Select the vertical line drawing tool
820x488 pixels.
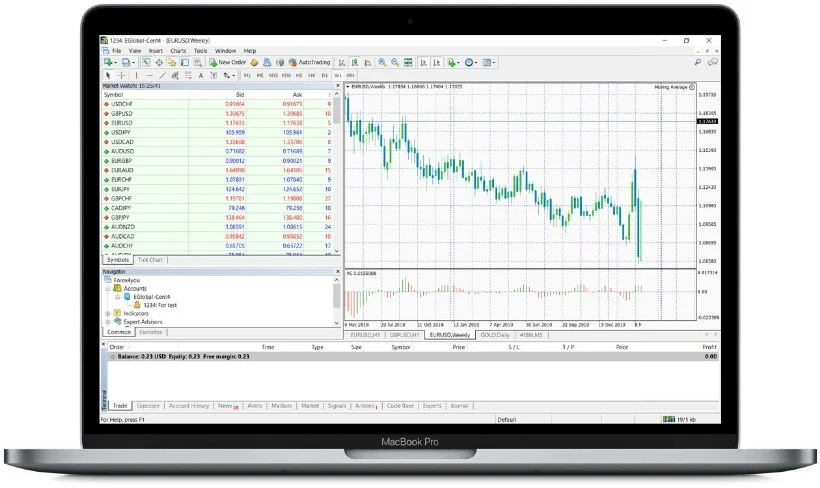click(x=136, y=75)
